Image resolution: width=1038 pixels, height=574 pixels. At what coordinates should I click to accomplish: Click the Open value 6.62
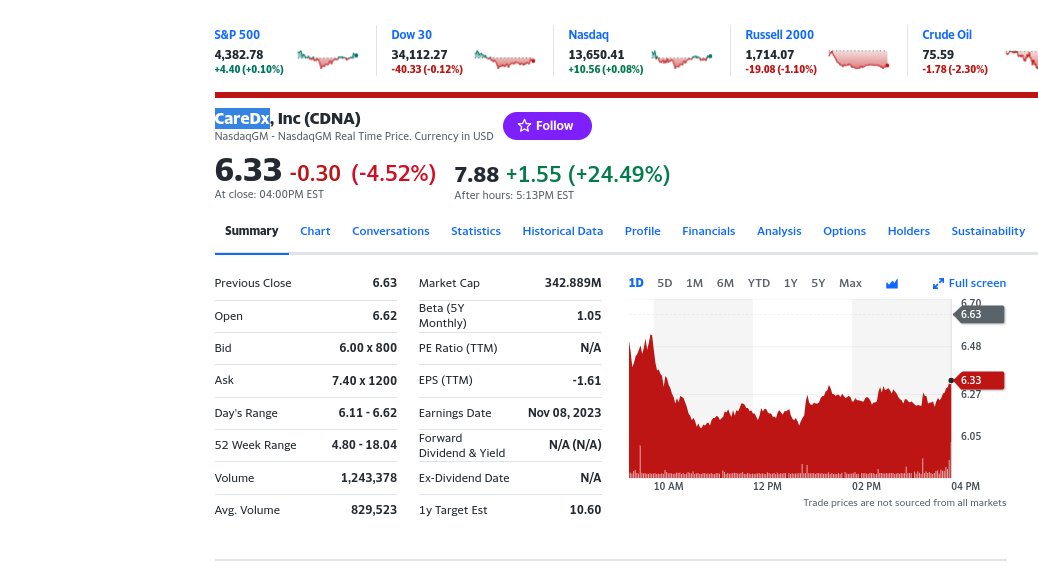tap(385, 316)
